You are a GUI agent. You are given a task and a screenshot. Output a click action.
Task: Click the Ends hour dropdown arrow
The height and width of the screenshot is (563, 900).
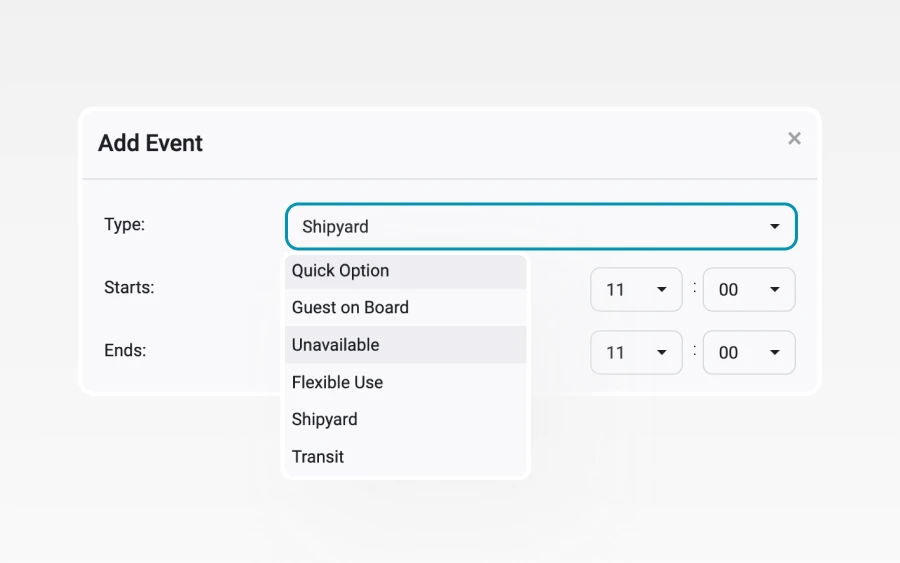click(661, 352)
